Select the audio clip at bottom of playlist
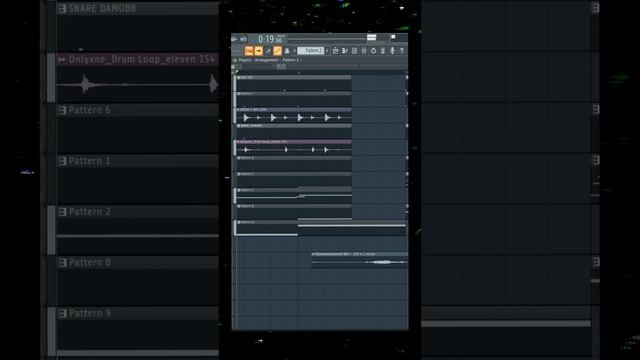640x360 pixels. coord(359,260)
